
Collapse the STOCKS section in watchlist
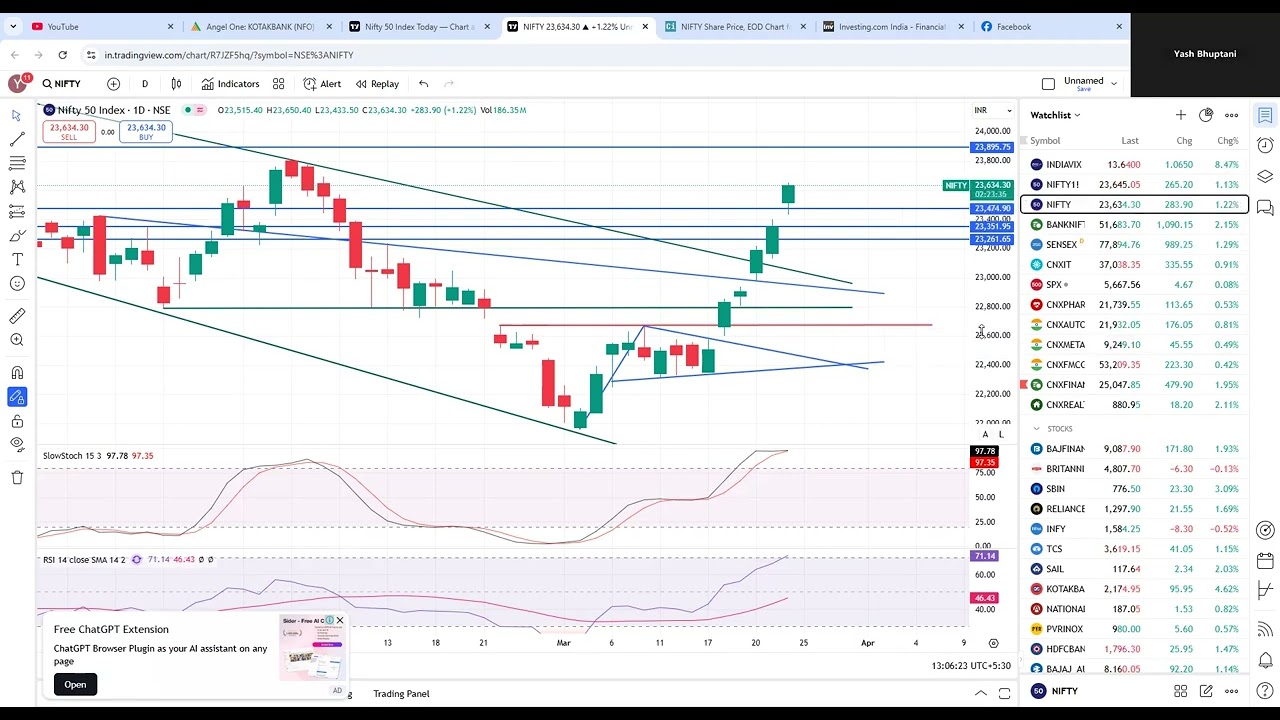(x=1036, y=429)
